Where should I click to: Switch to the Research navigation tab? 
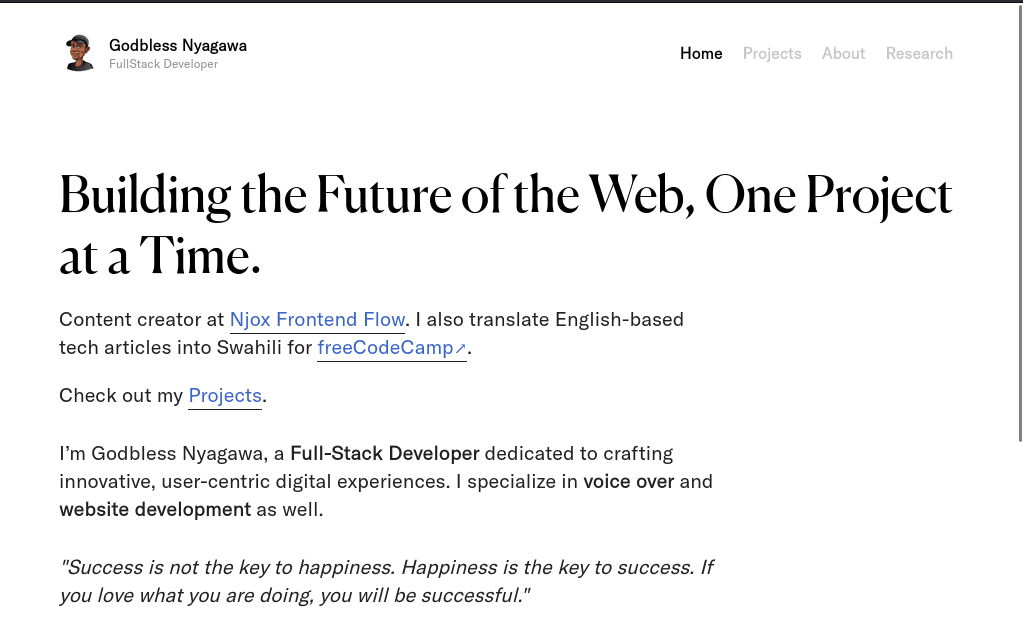[919, 54]
